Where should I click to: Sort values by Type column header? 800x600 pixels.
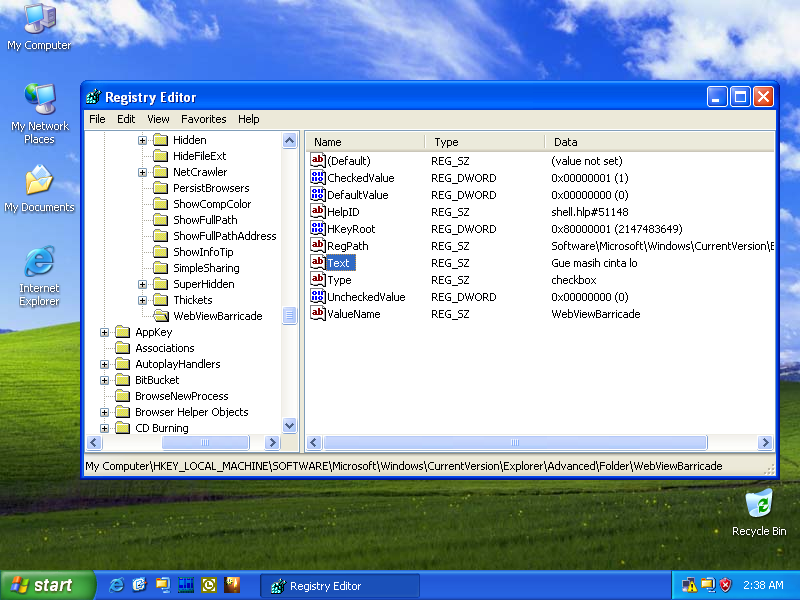point(485,142)
